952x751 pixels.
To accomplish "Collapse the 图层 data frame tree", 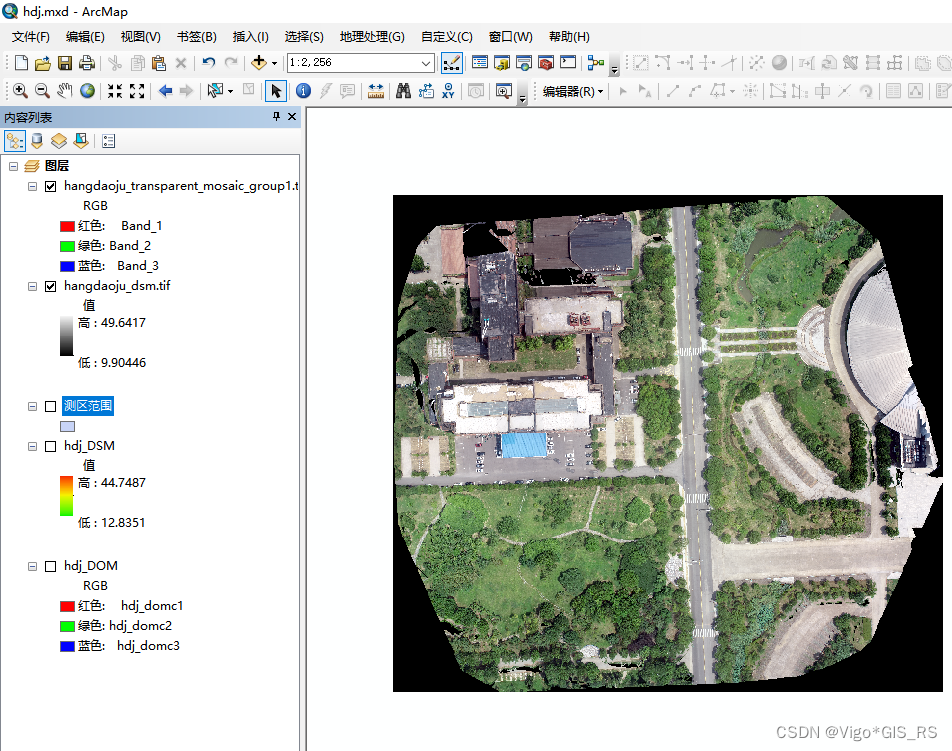I will [x=13, y=166].
